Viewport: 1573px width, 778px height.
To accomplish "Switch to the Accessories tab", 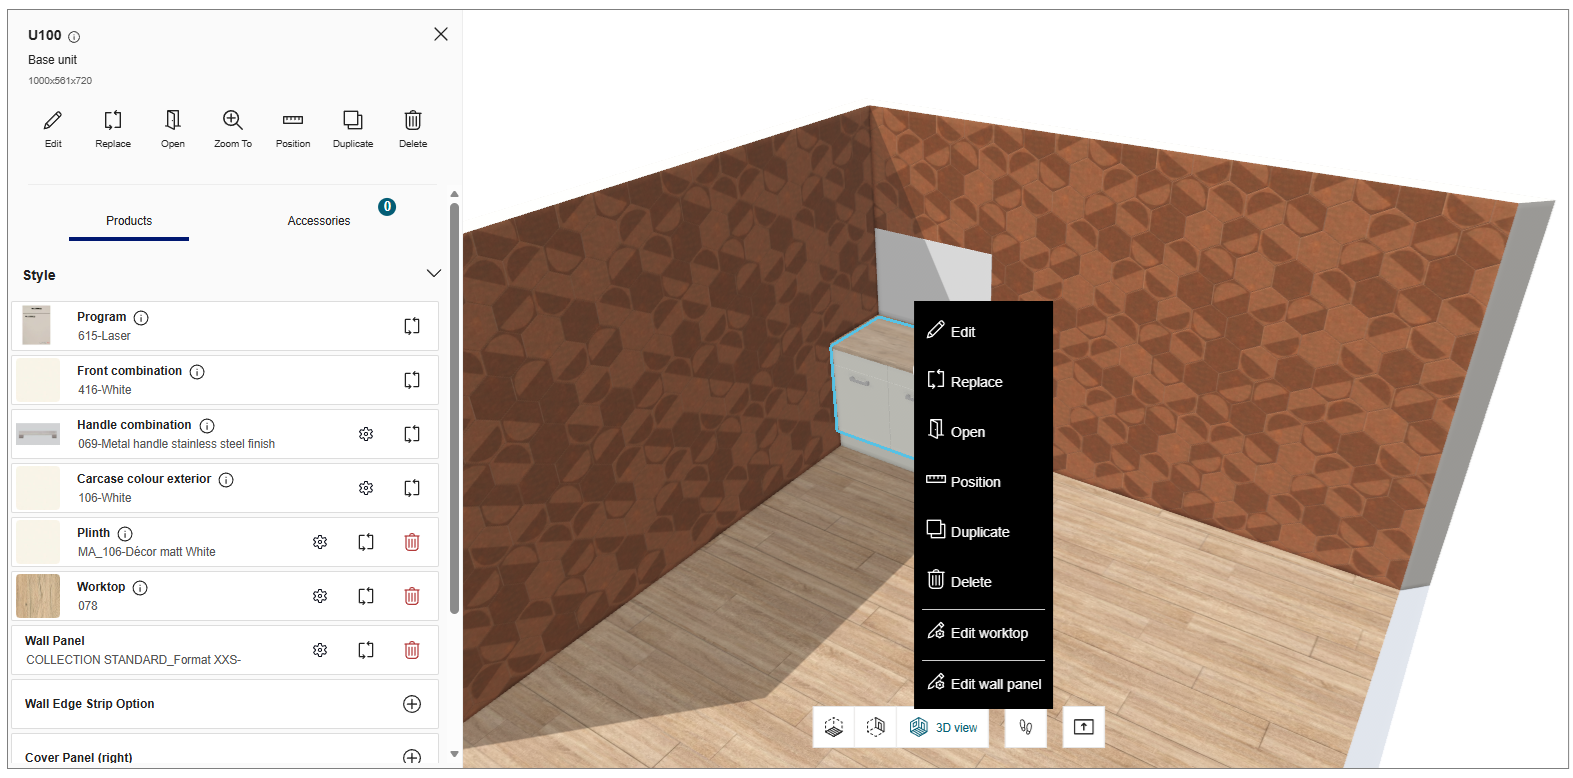I will pos(319,221).
